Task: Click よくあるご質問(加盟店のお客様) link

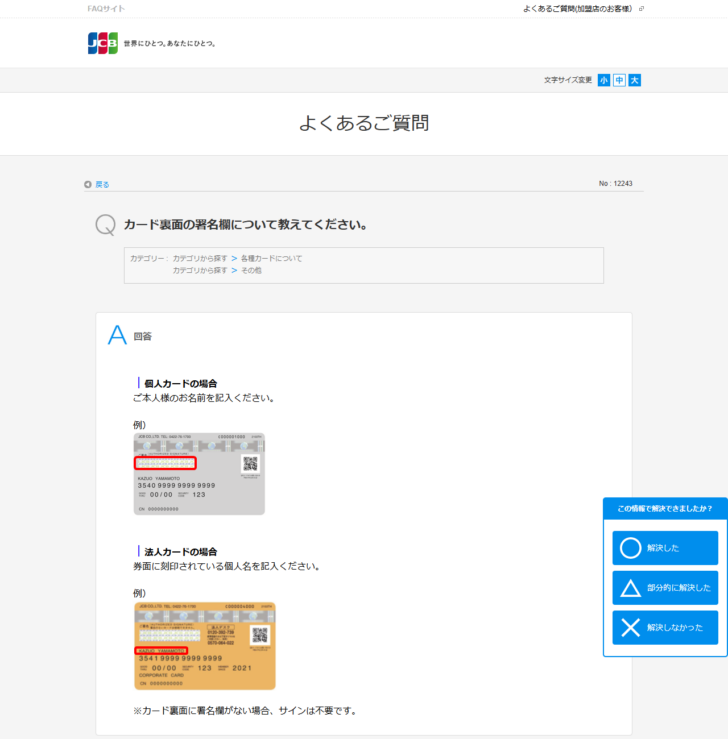Action: [x=577, y=8]
